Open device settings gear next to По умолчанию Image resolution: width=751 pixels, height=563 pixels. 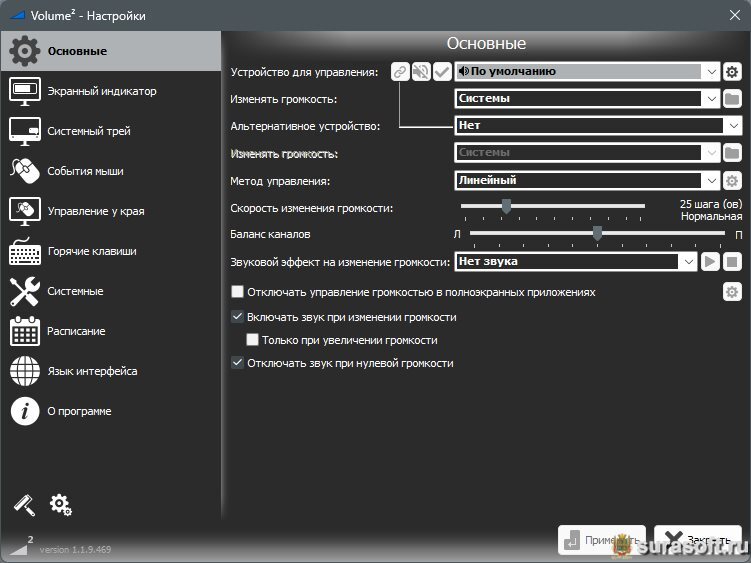point(732,72)
